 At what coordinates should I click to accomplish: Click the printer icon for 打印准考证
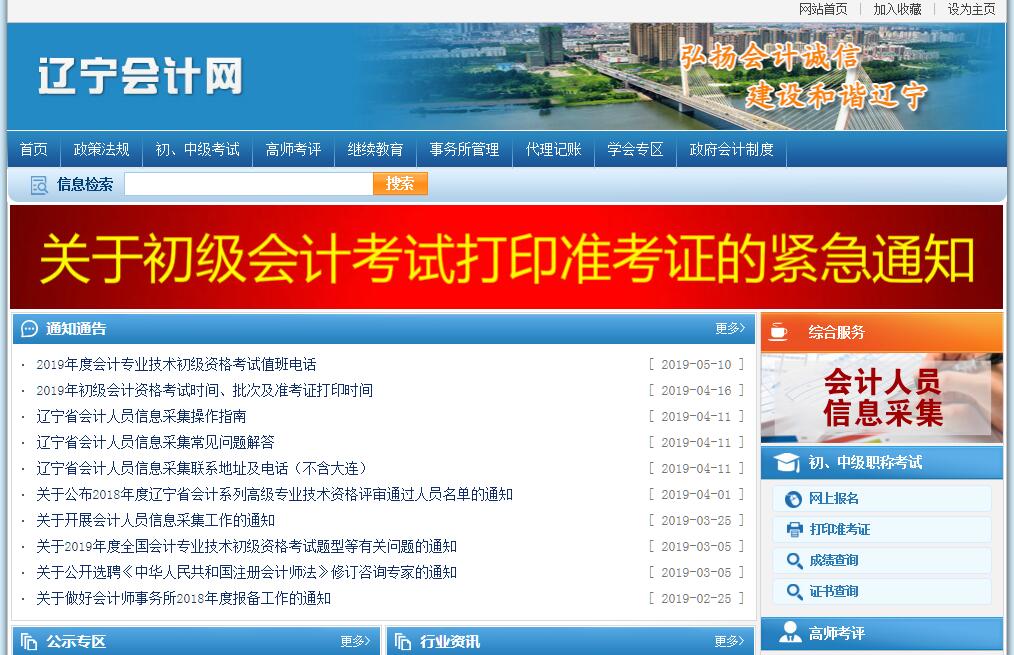(x=794, y=530)
